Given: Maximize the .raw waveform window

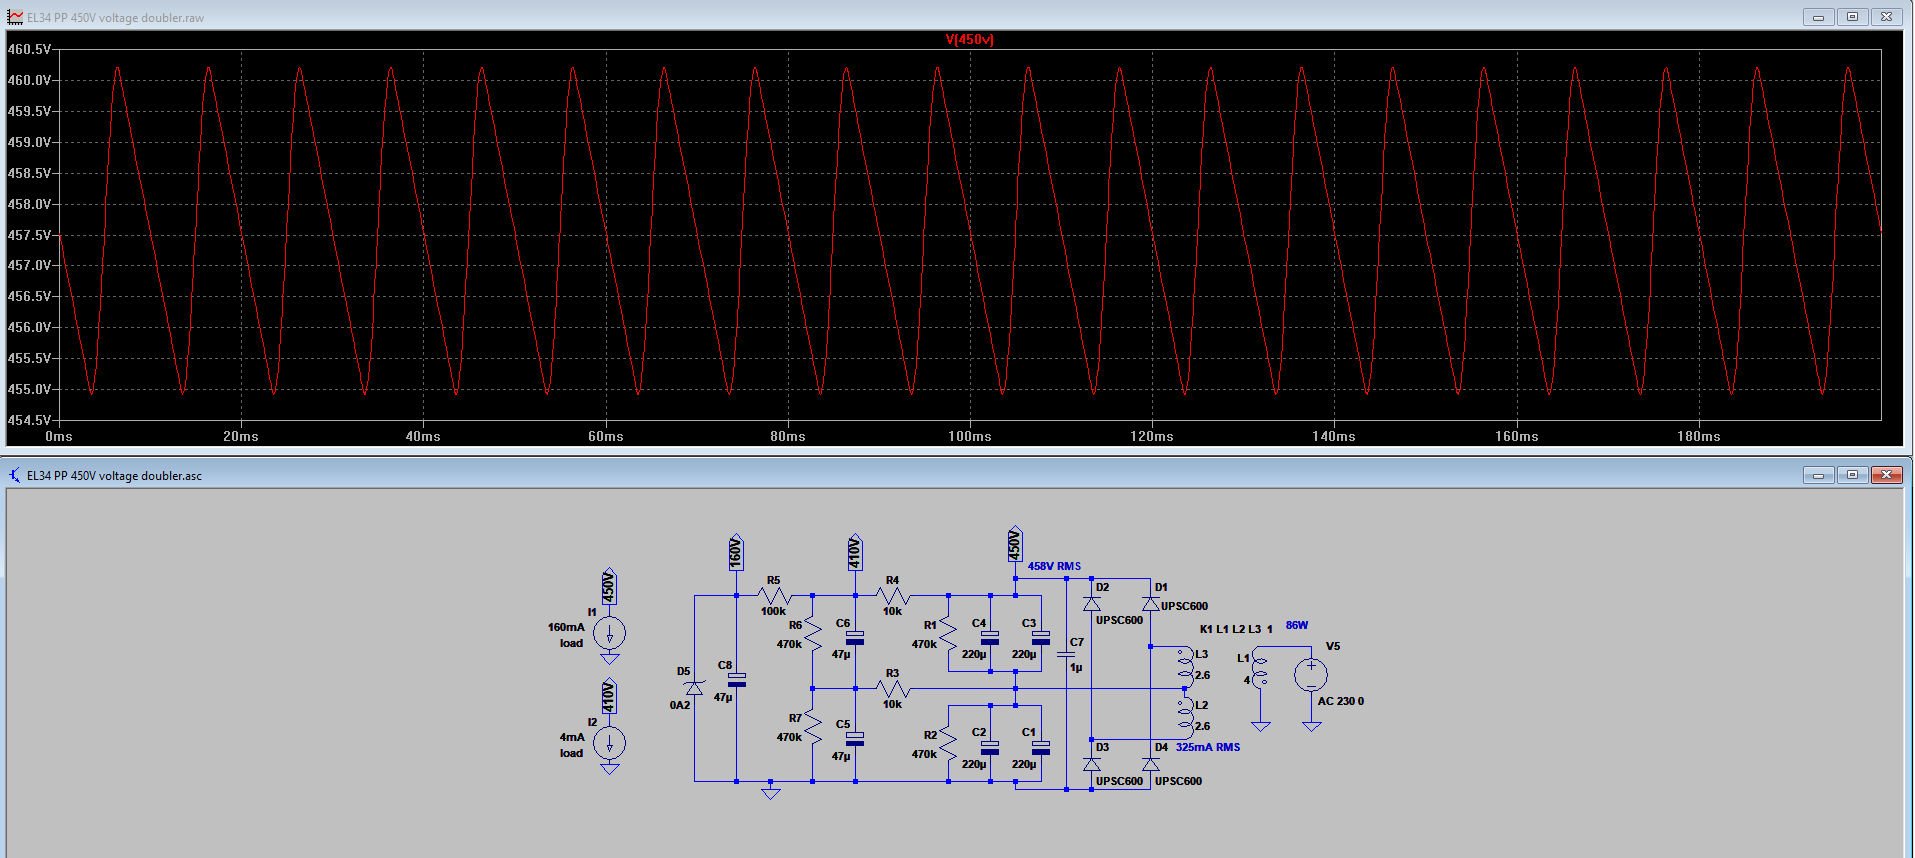Looking at the screenshot, I should [x=1852, y=17].
